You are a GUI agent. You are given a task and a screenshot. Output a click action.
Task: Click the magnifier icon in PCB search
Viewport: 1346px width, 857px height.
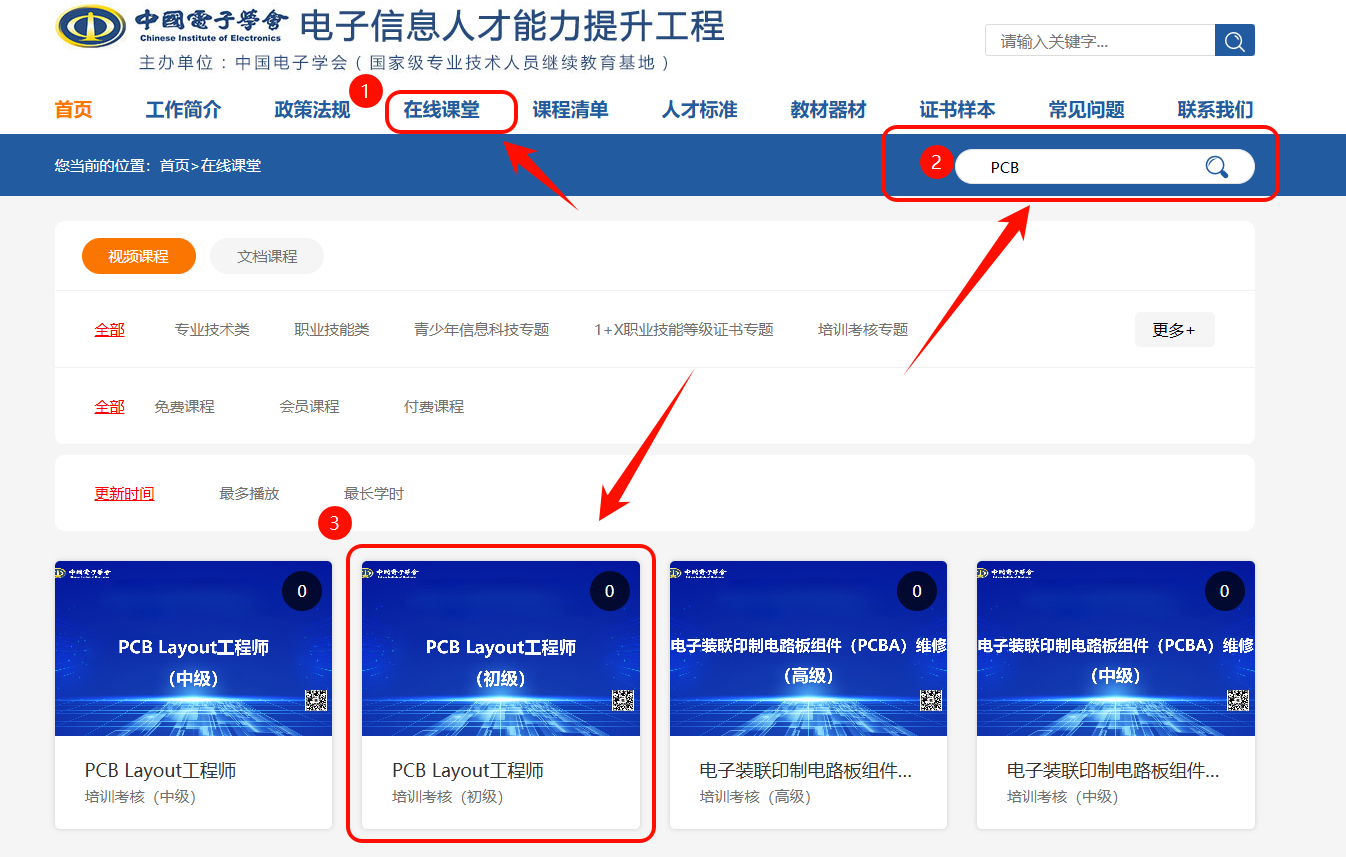click(x=1216, y=167)
